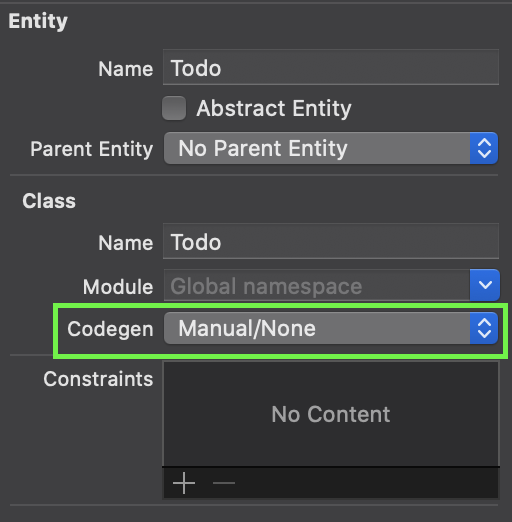Expand the Module combo box chevron
This screenshot has height=522, width=512.
tap(485, 285)
